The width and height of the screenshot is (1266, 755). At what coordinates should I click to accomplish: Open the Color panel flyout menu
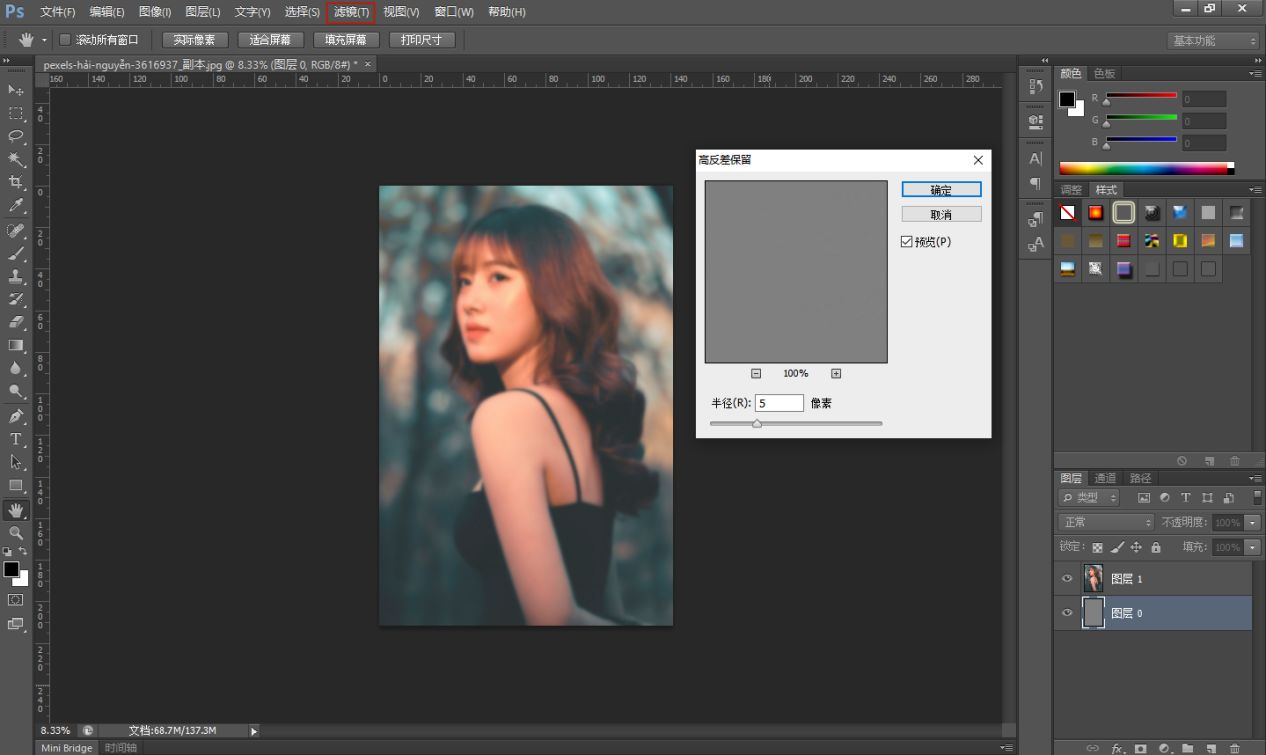1255,73
